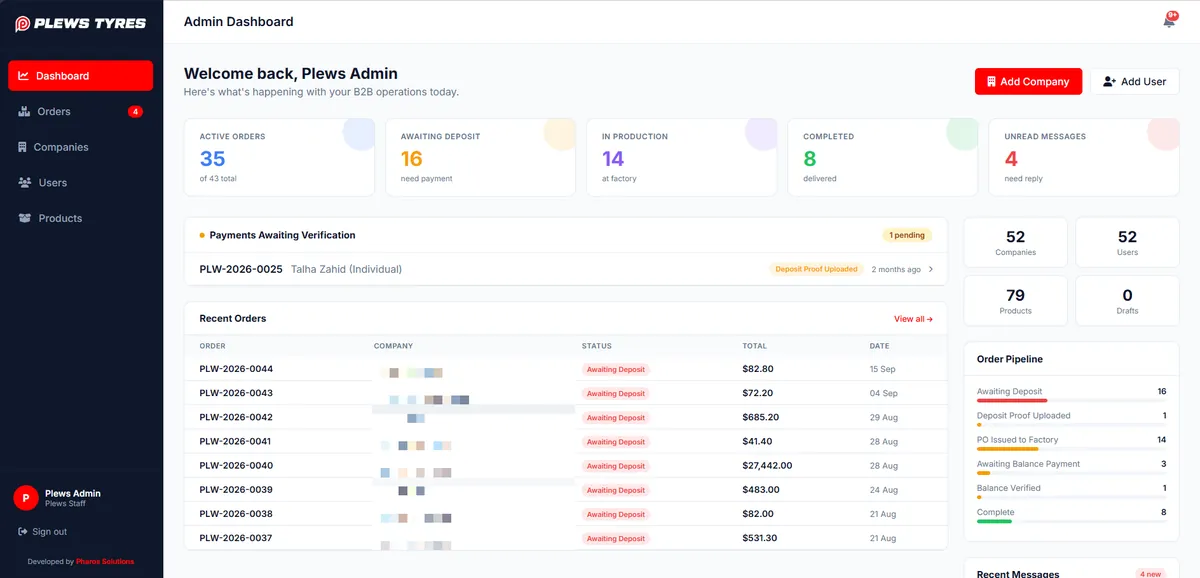Image resolution: width=1200 pixels, height=578 pixels.
Task: Open the 79 Products tile
Action: click(1015, 301)
